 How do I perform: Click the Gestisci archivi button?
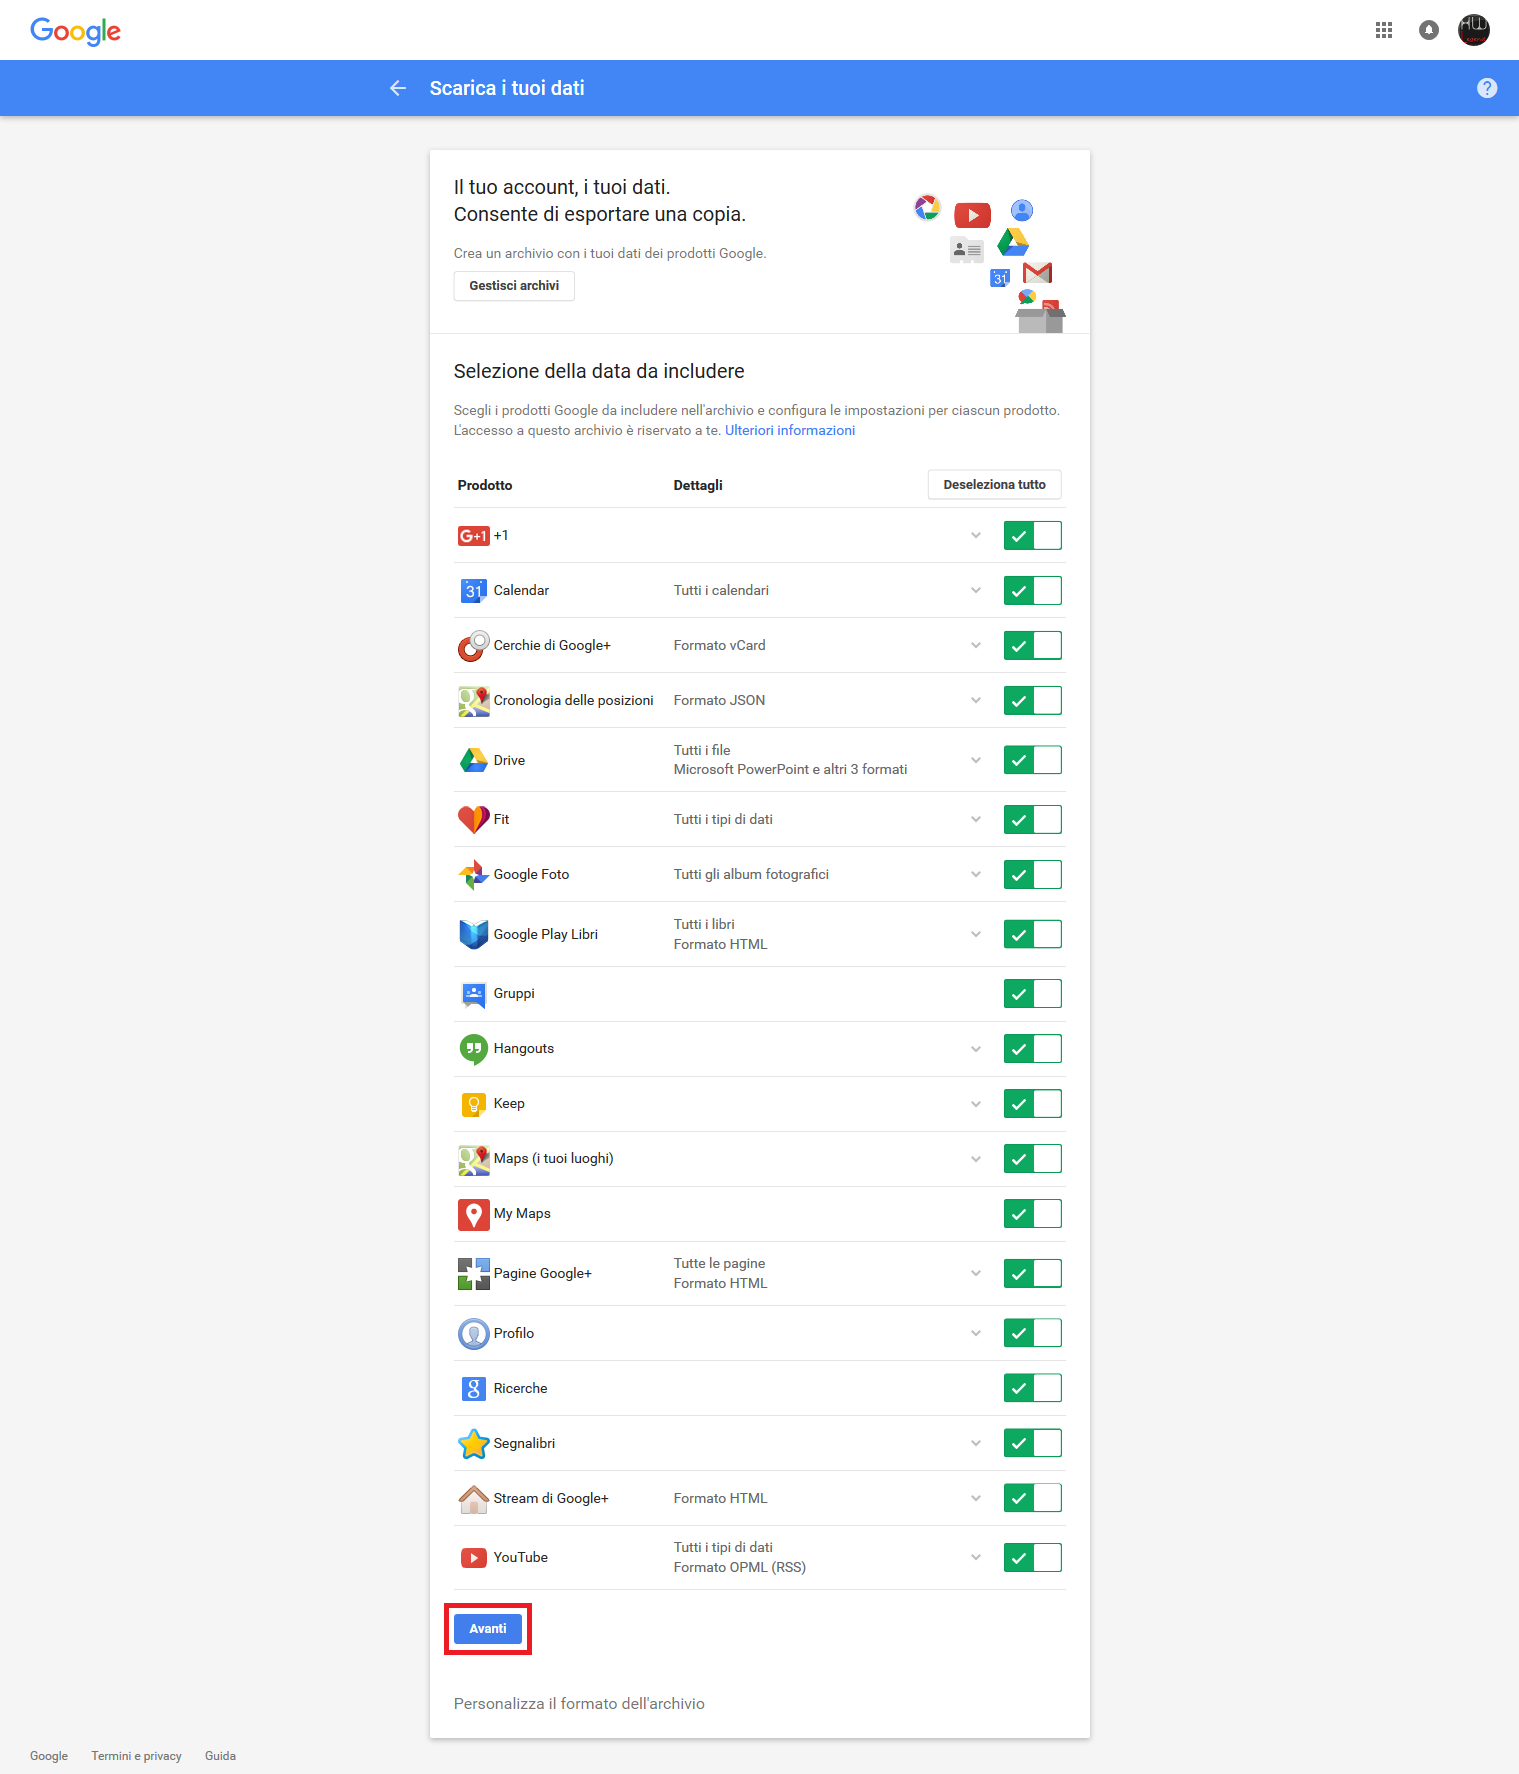(x=514, y=286)
